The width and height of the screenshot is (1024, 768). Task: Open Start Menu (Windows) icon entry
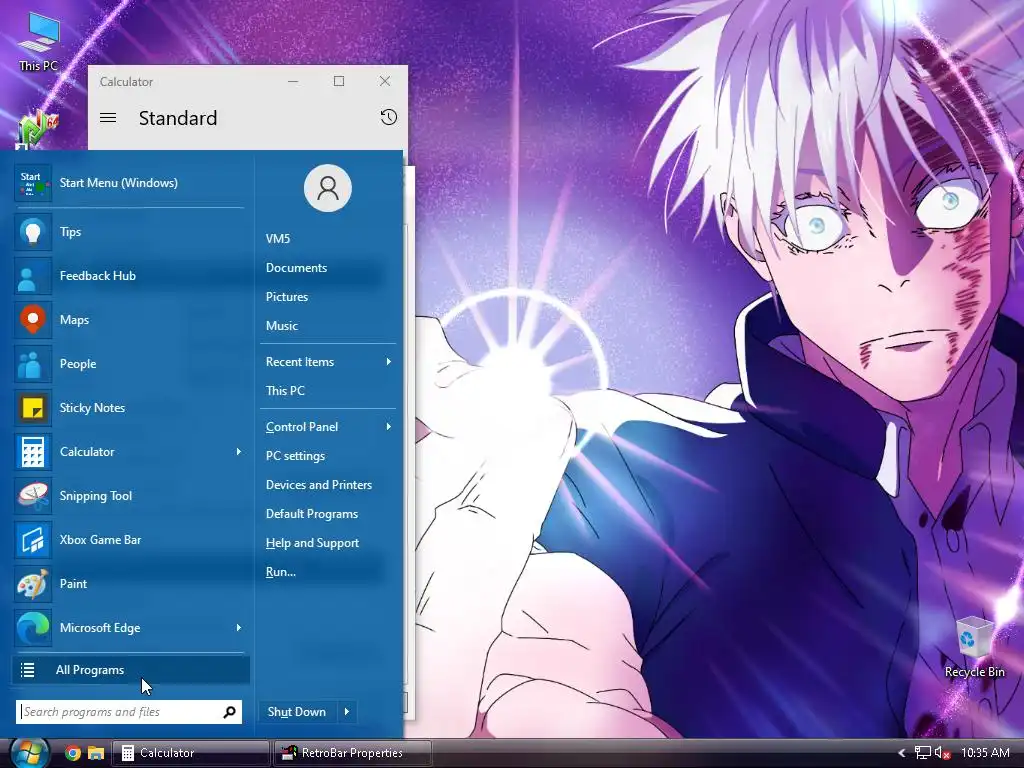tap(33, 183)
